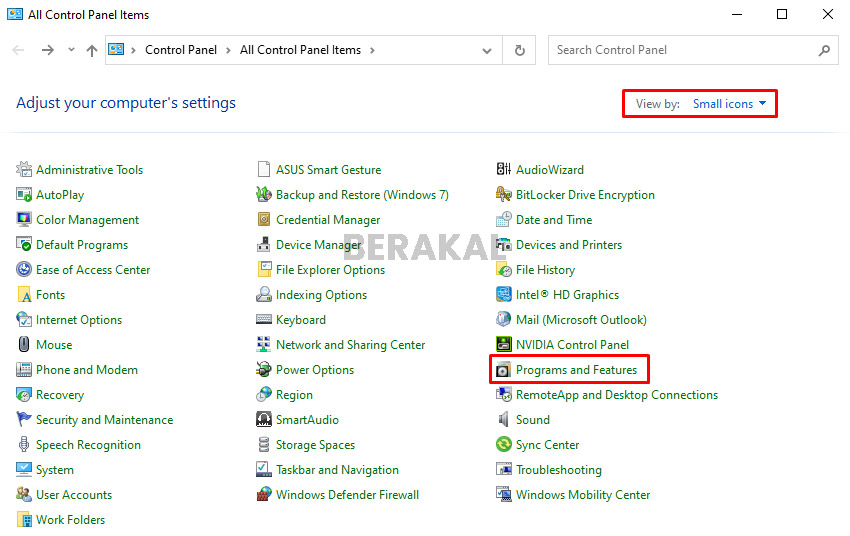This screenshot has width=850, height=536.
Task: Open Intel HD Graphics link
Action: tap(567, 294)
